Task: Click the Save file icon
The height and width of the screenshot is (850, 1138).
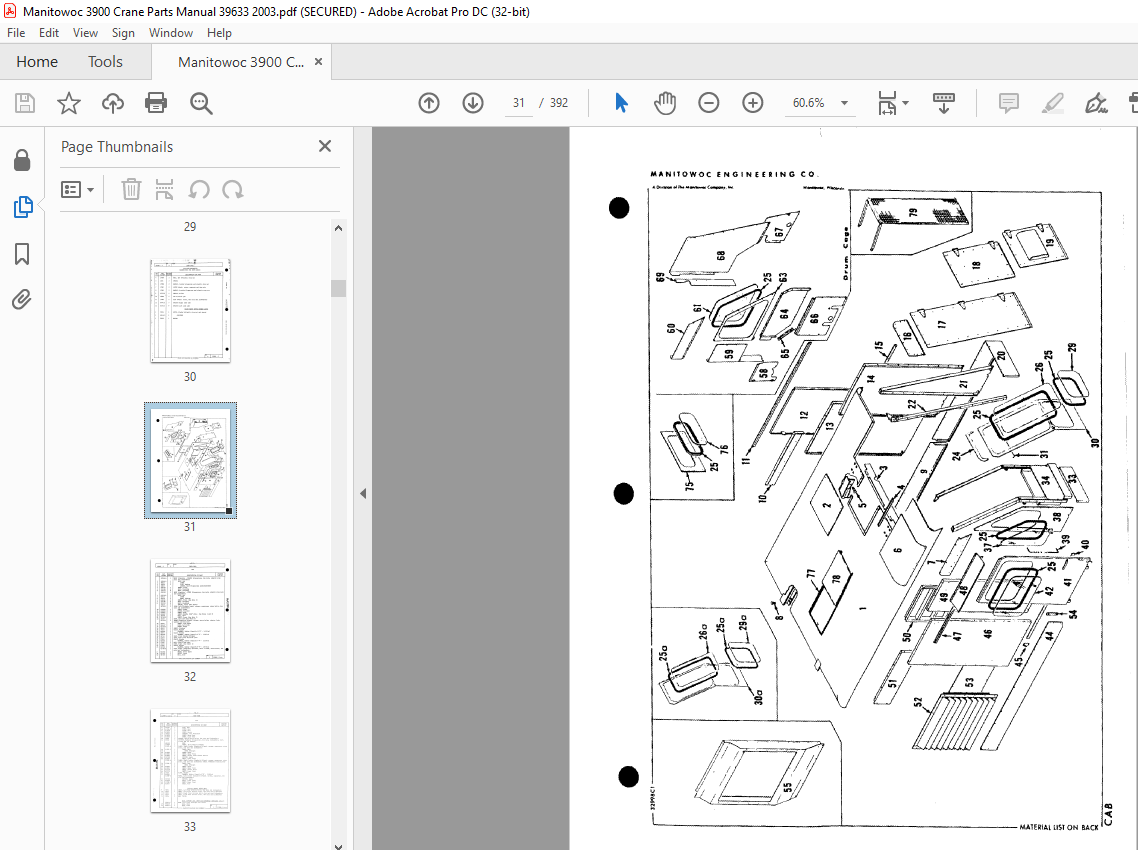Action: point(25,103)
